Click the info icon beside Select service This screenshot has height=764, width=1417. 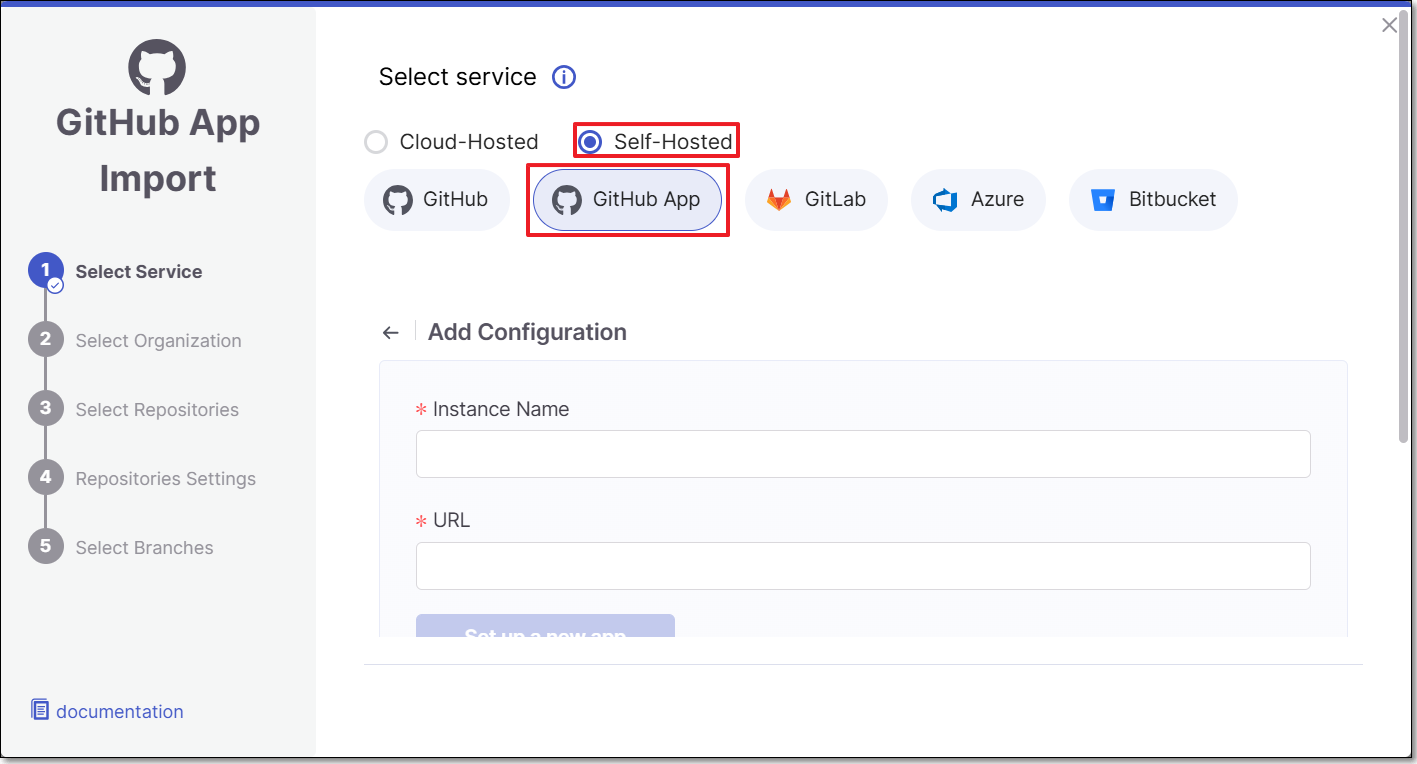(564, 77)
